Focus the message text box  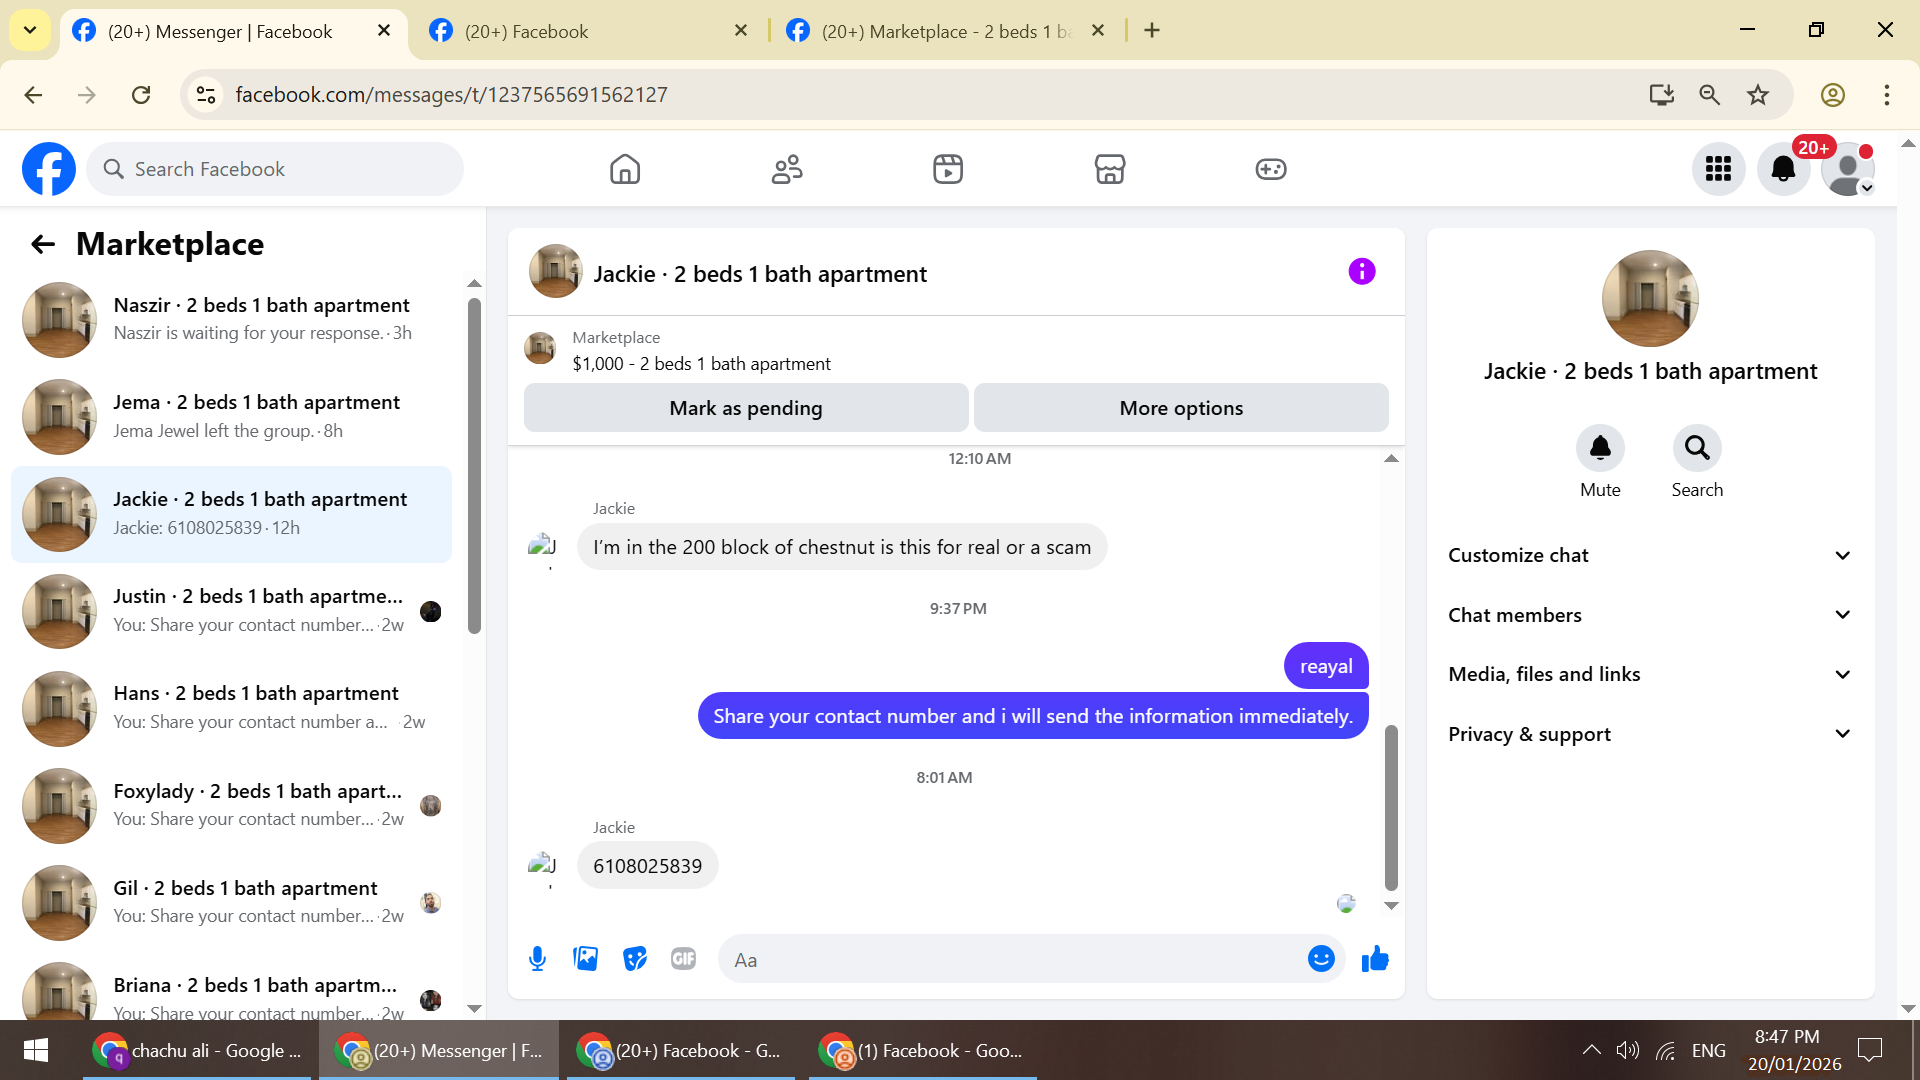[1010, 960]
